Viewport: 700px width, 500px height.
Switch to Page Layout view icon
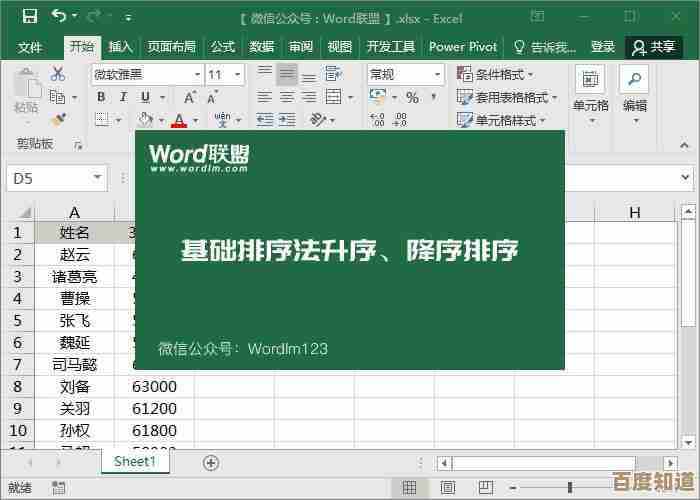(x=448, y=488)
